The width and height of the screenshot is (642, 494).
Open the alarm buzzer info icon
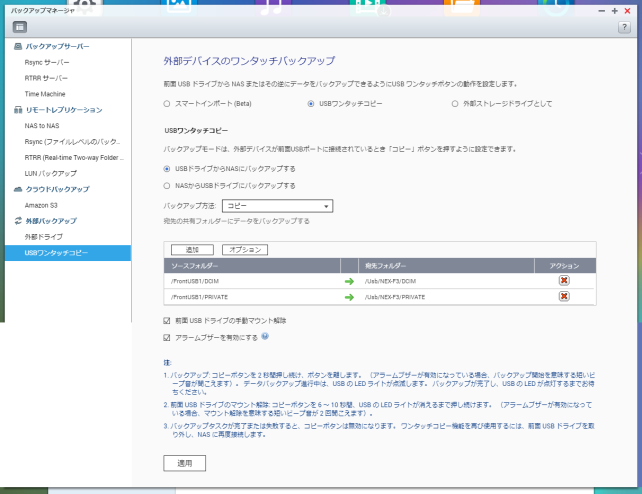(265, 336)
